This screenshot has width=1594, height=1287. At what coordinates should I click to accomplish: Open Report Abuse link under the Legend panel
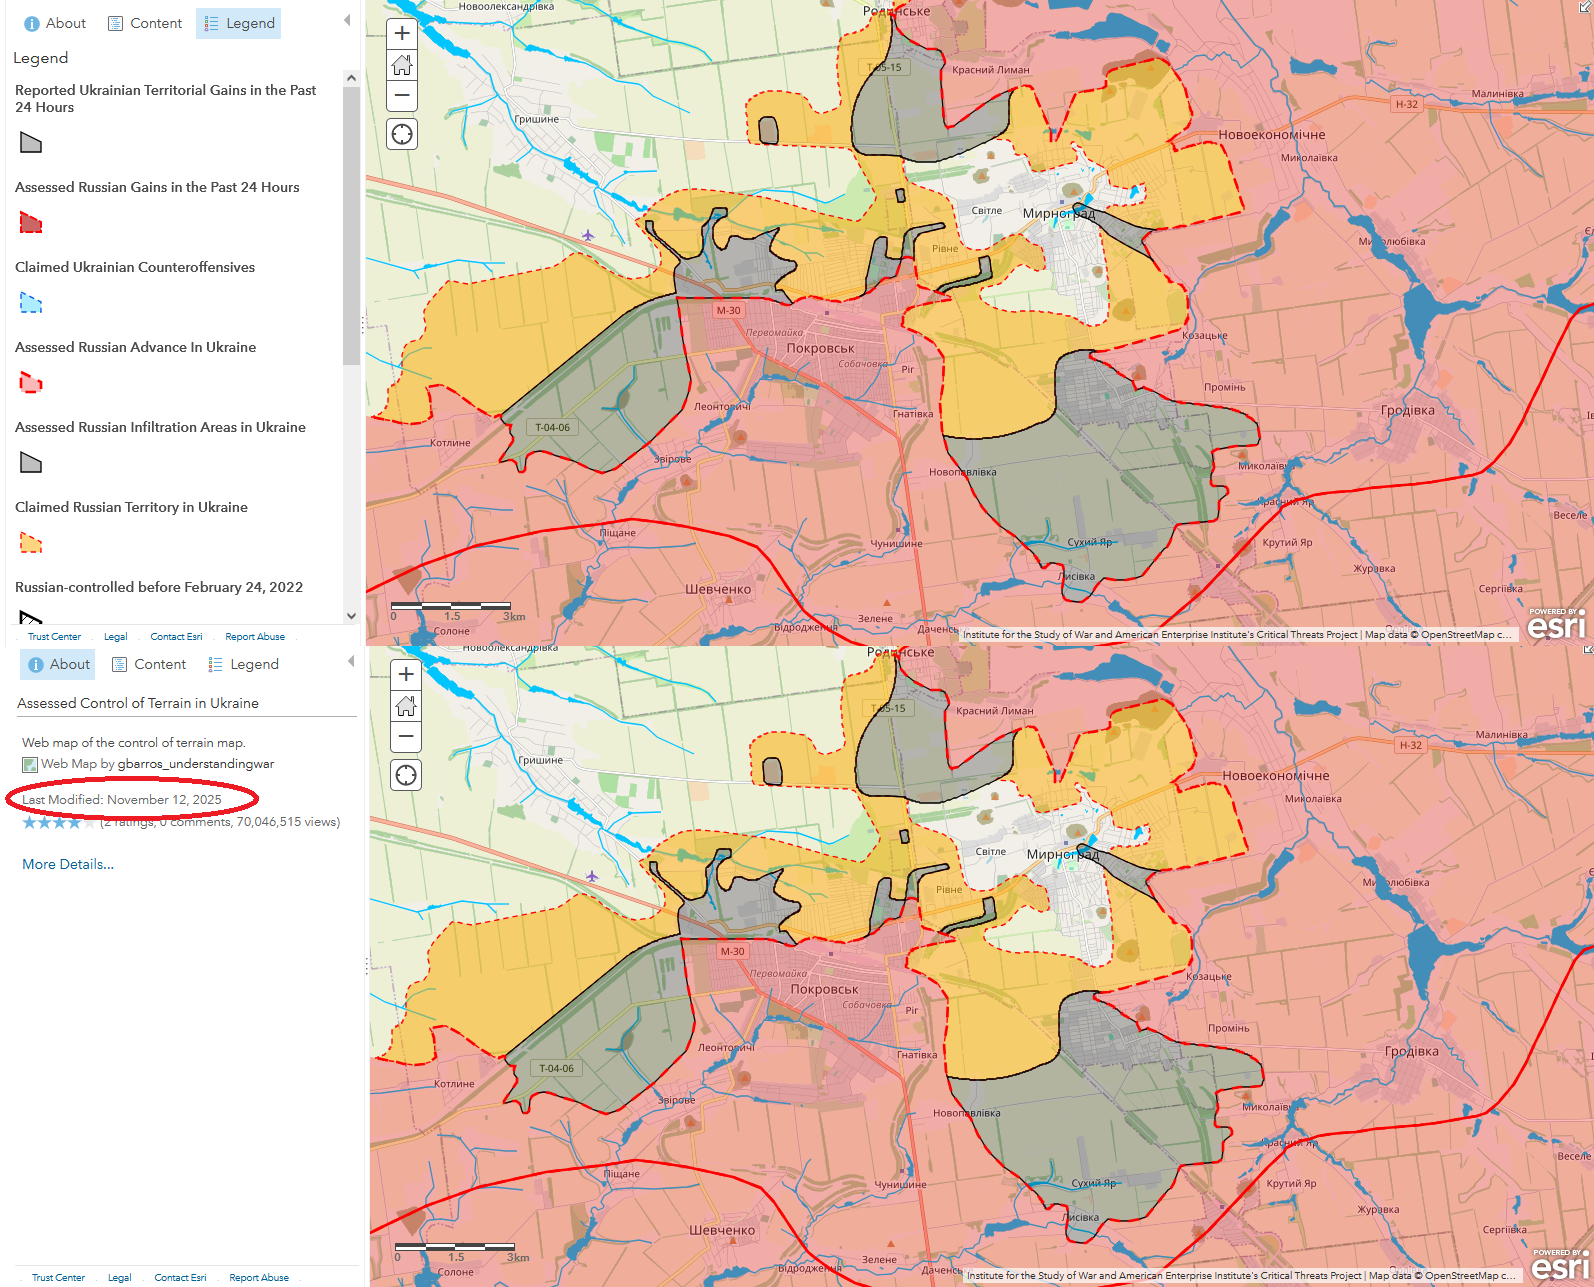point(255,637)
